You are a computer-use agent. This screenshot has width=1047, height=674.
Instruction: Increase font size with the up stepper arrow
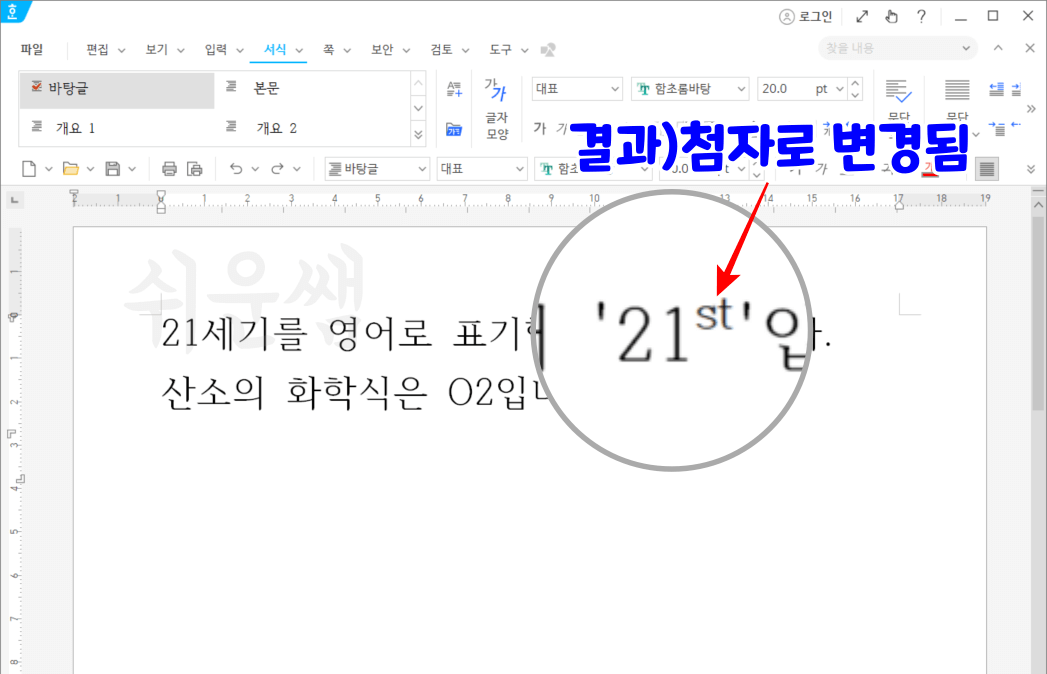point(855,83)
